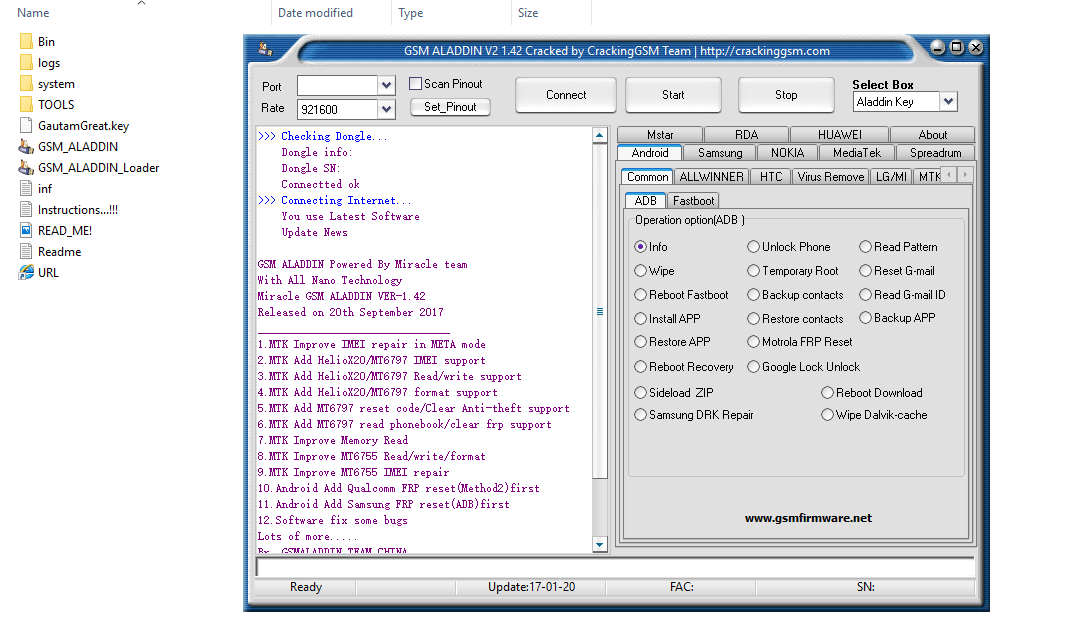
Task: Open the About tab
Action: 932,135
